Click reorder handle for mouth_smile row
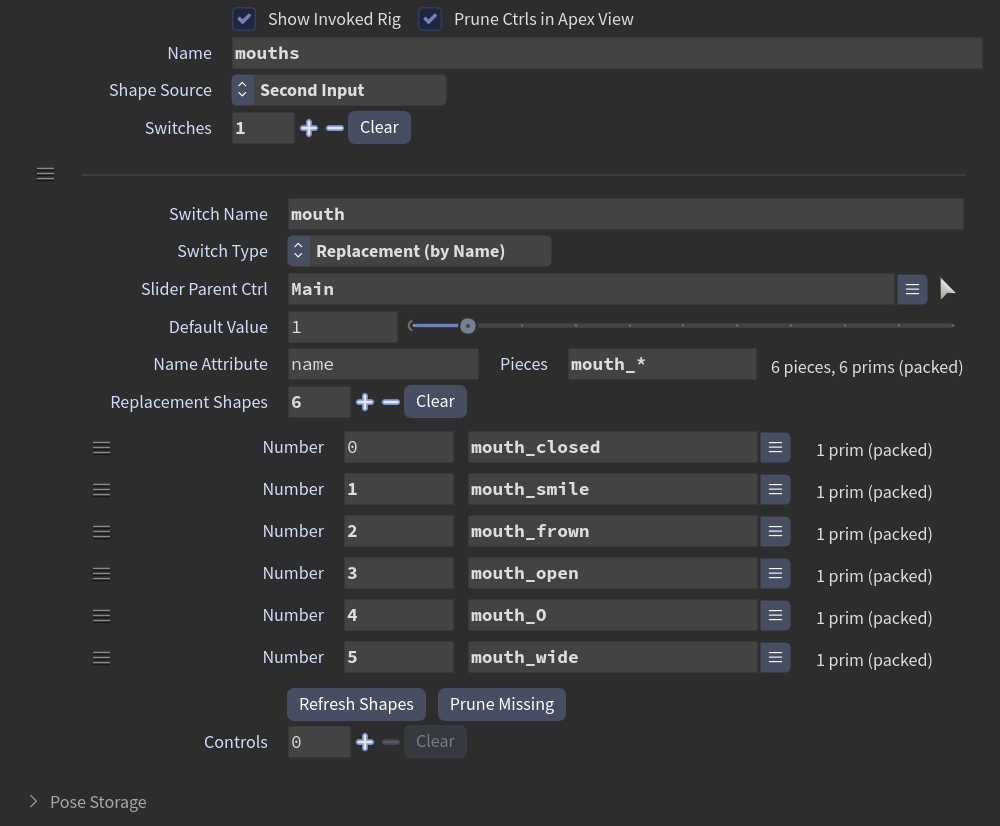 click(x=101, y=490)
